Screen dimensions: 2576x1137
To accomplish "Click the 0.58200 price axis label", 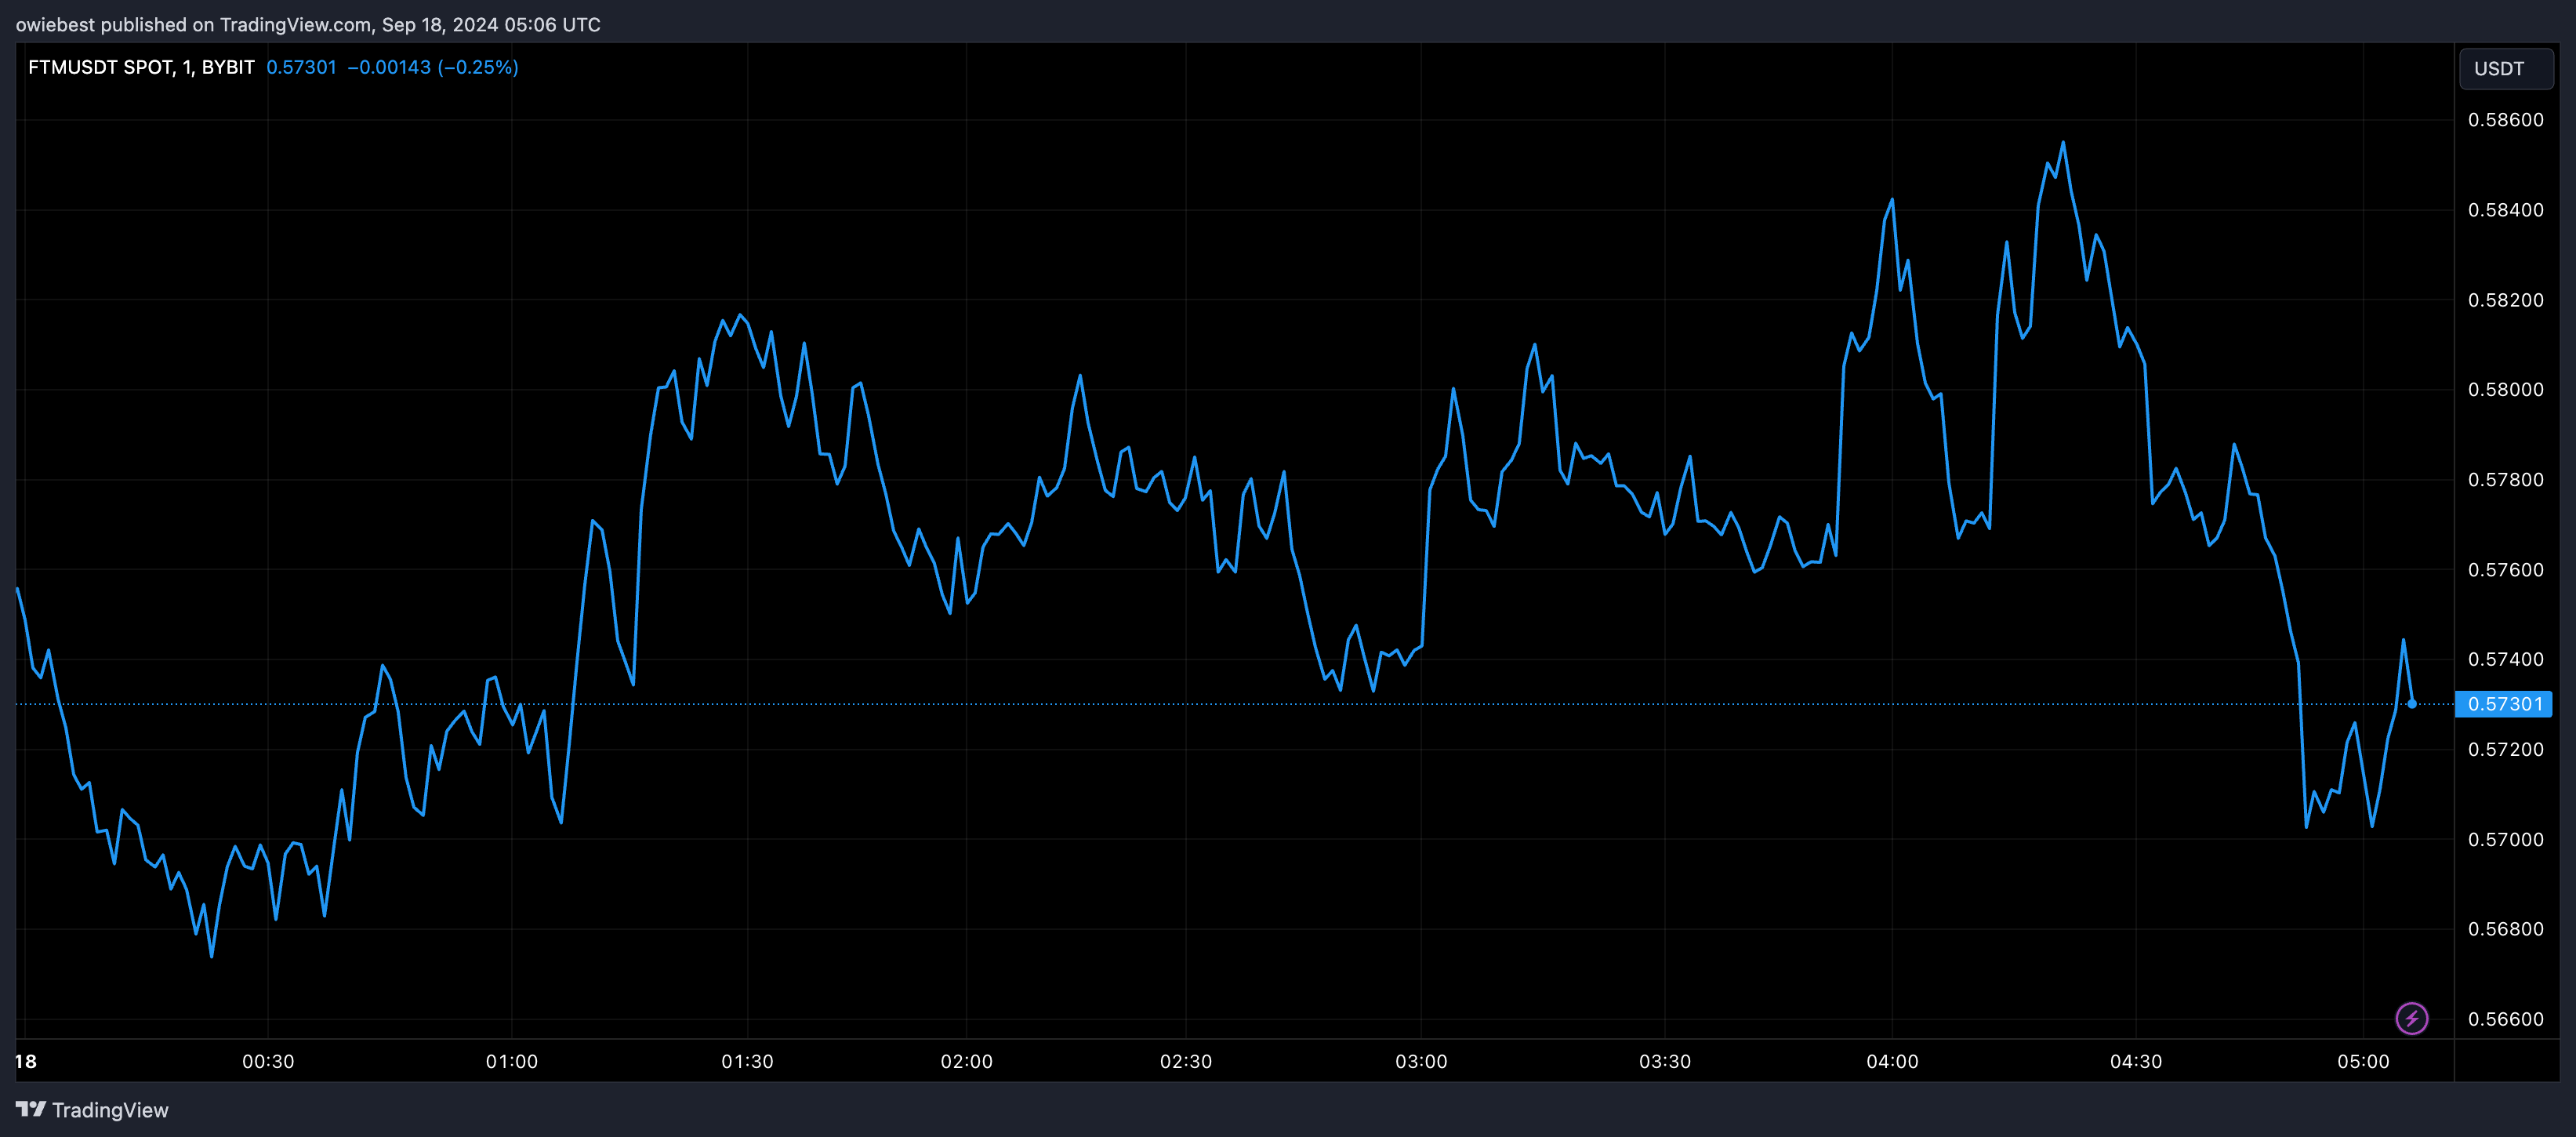I will pos(2506,300).
